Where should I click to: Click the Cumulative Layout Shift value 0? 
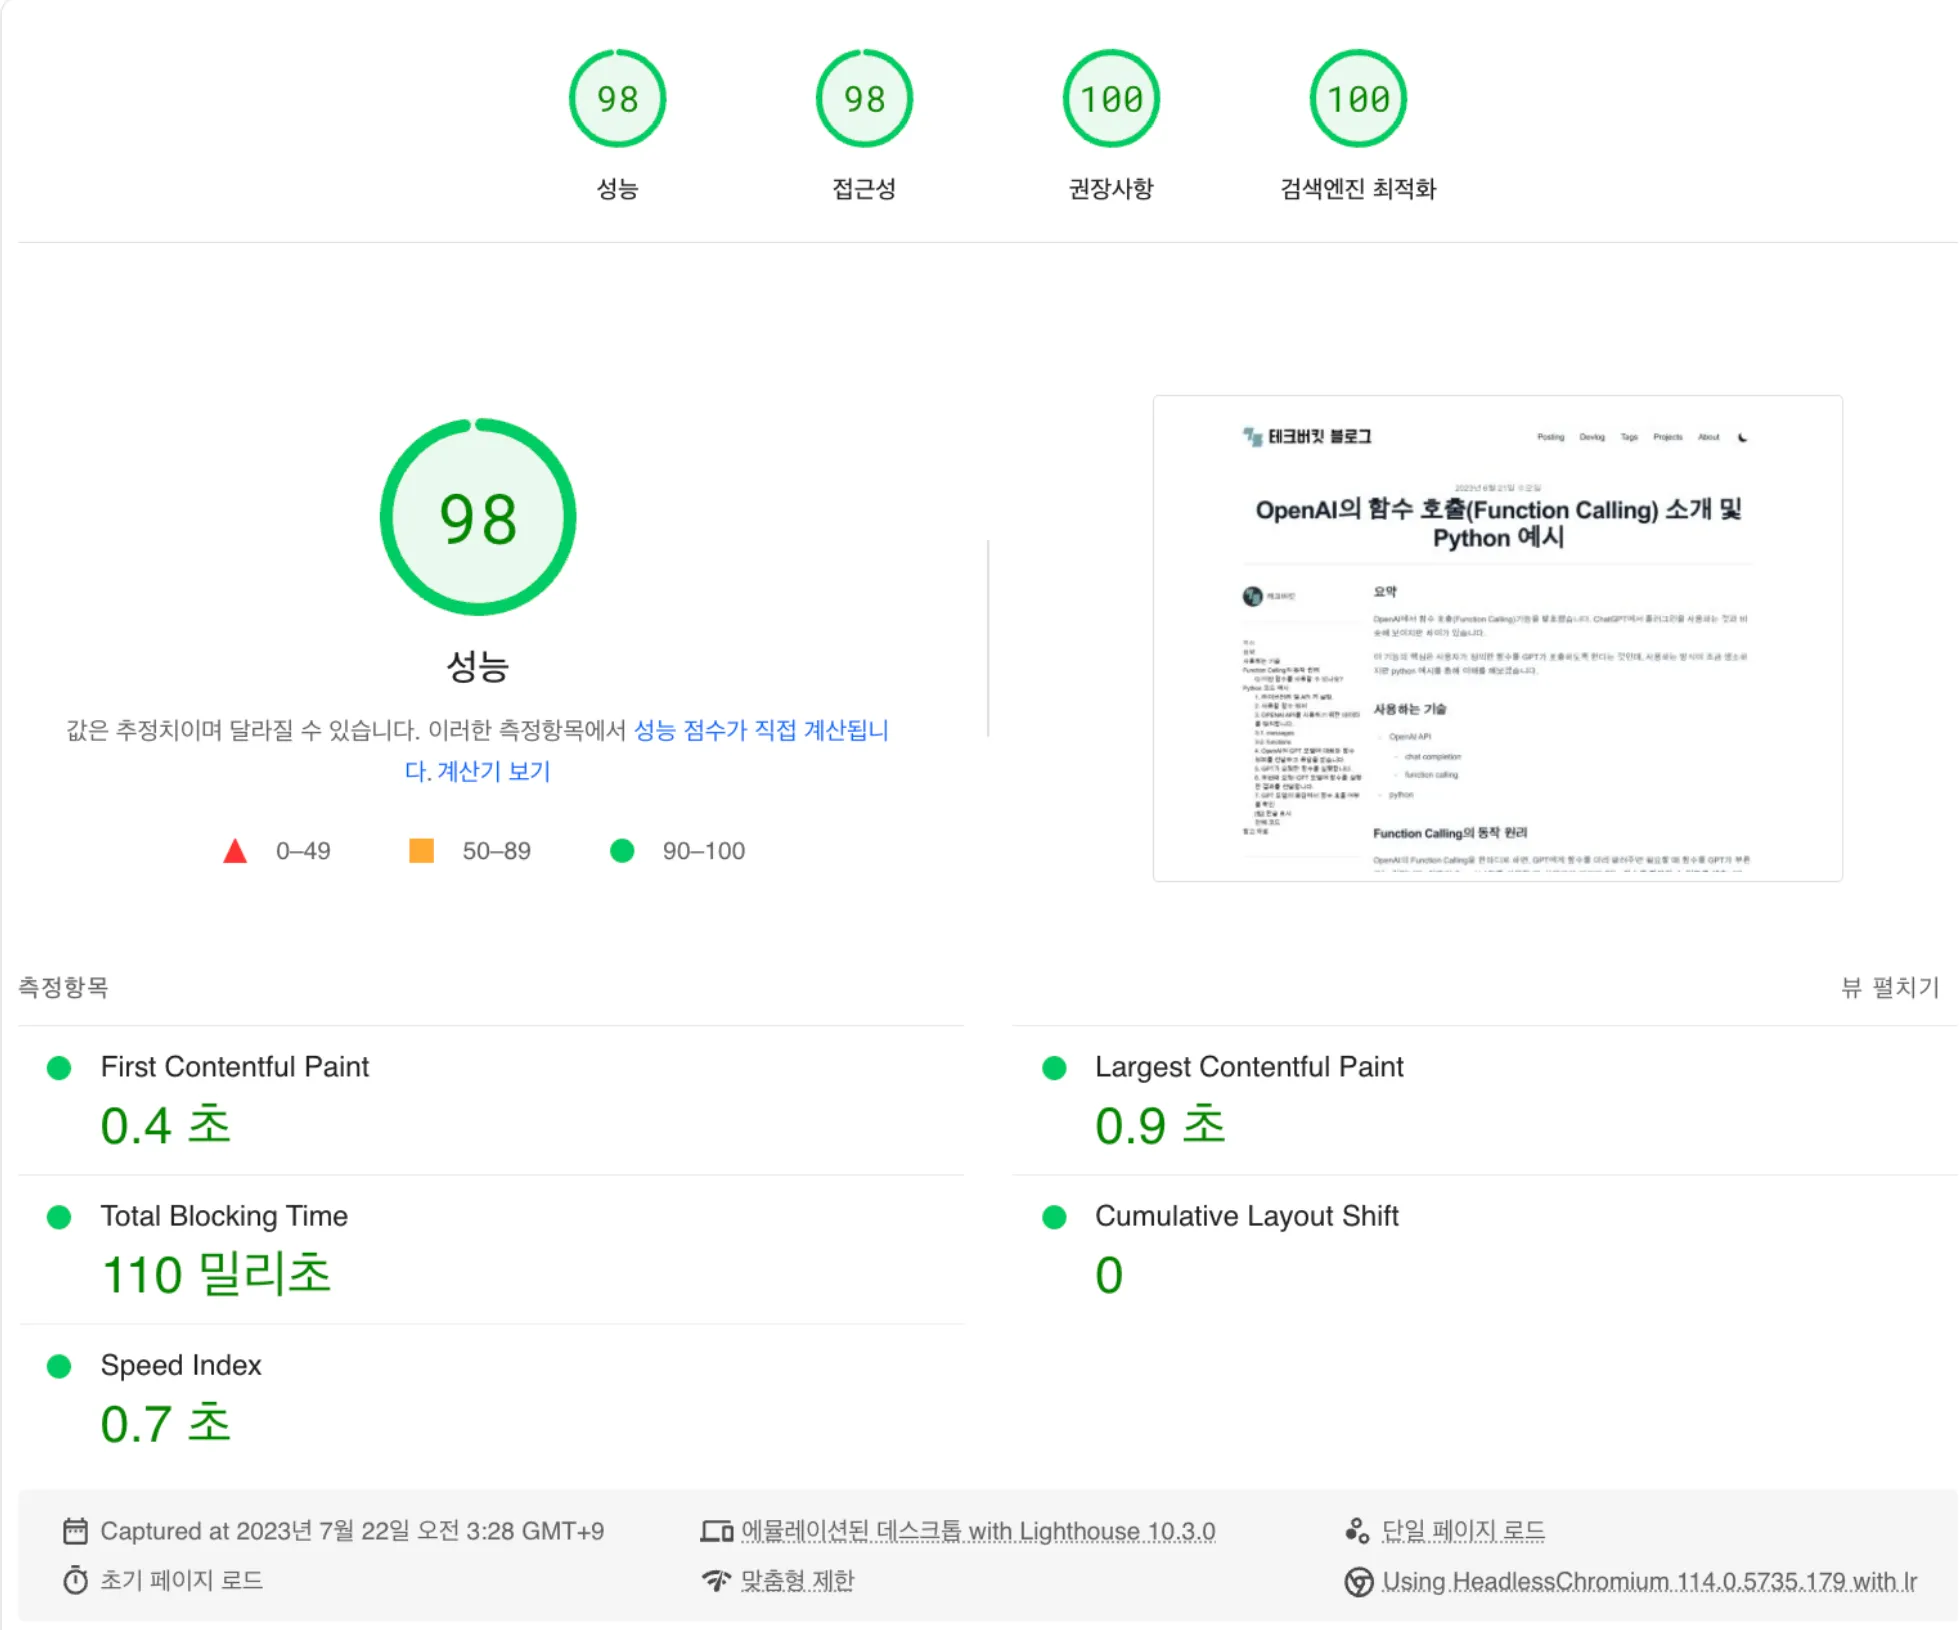pos(1109,1275)
